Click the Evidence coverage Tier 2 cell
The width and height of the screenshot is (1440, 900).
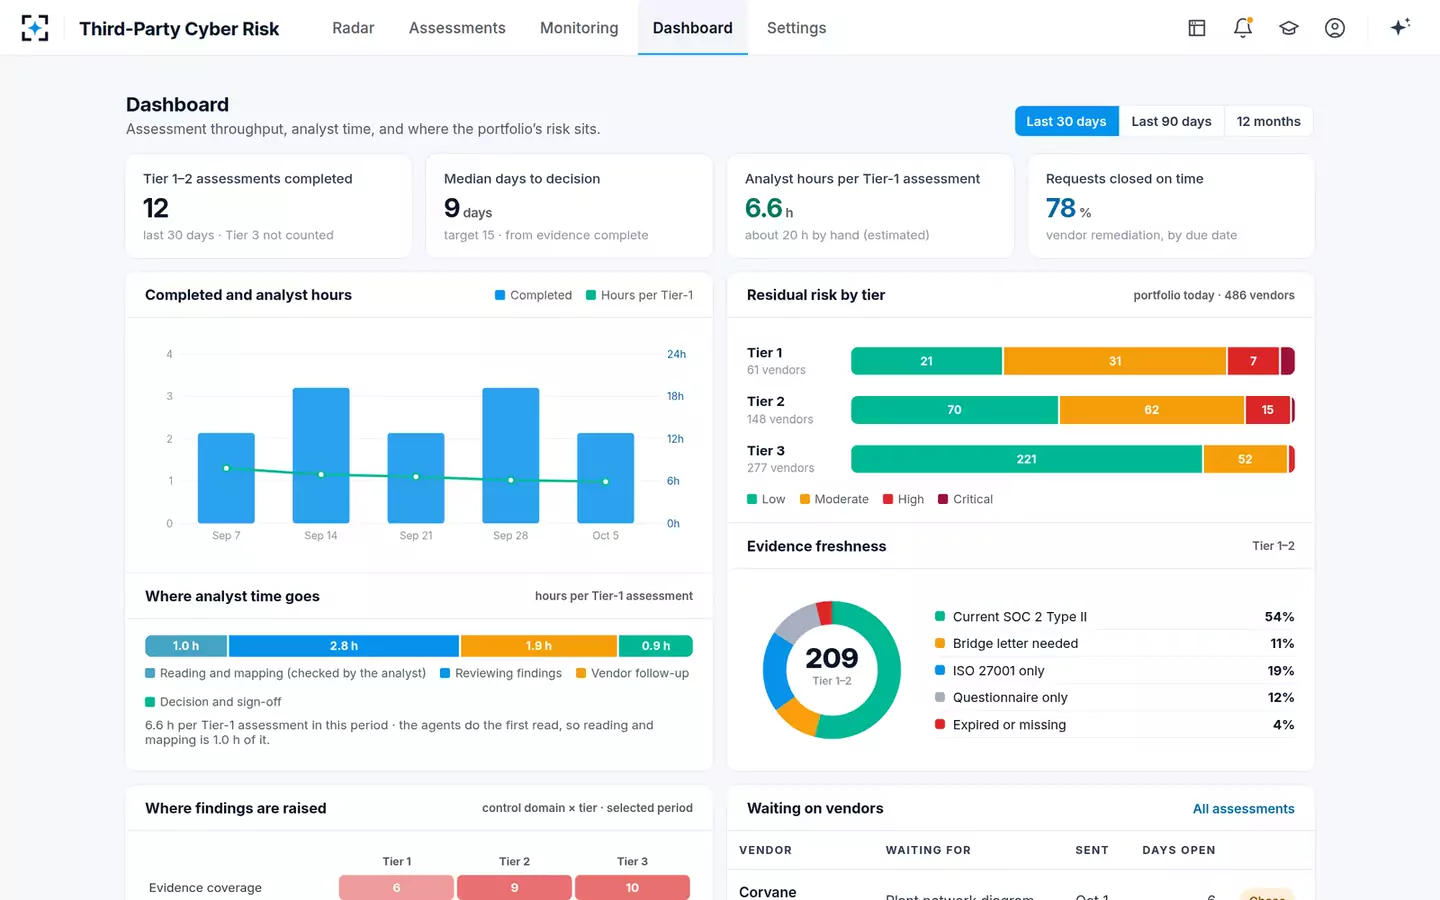coord(514,888)
